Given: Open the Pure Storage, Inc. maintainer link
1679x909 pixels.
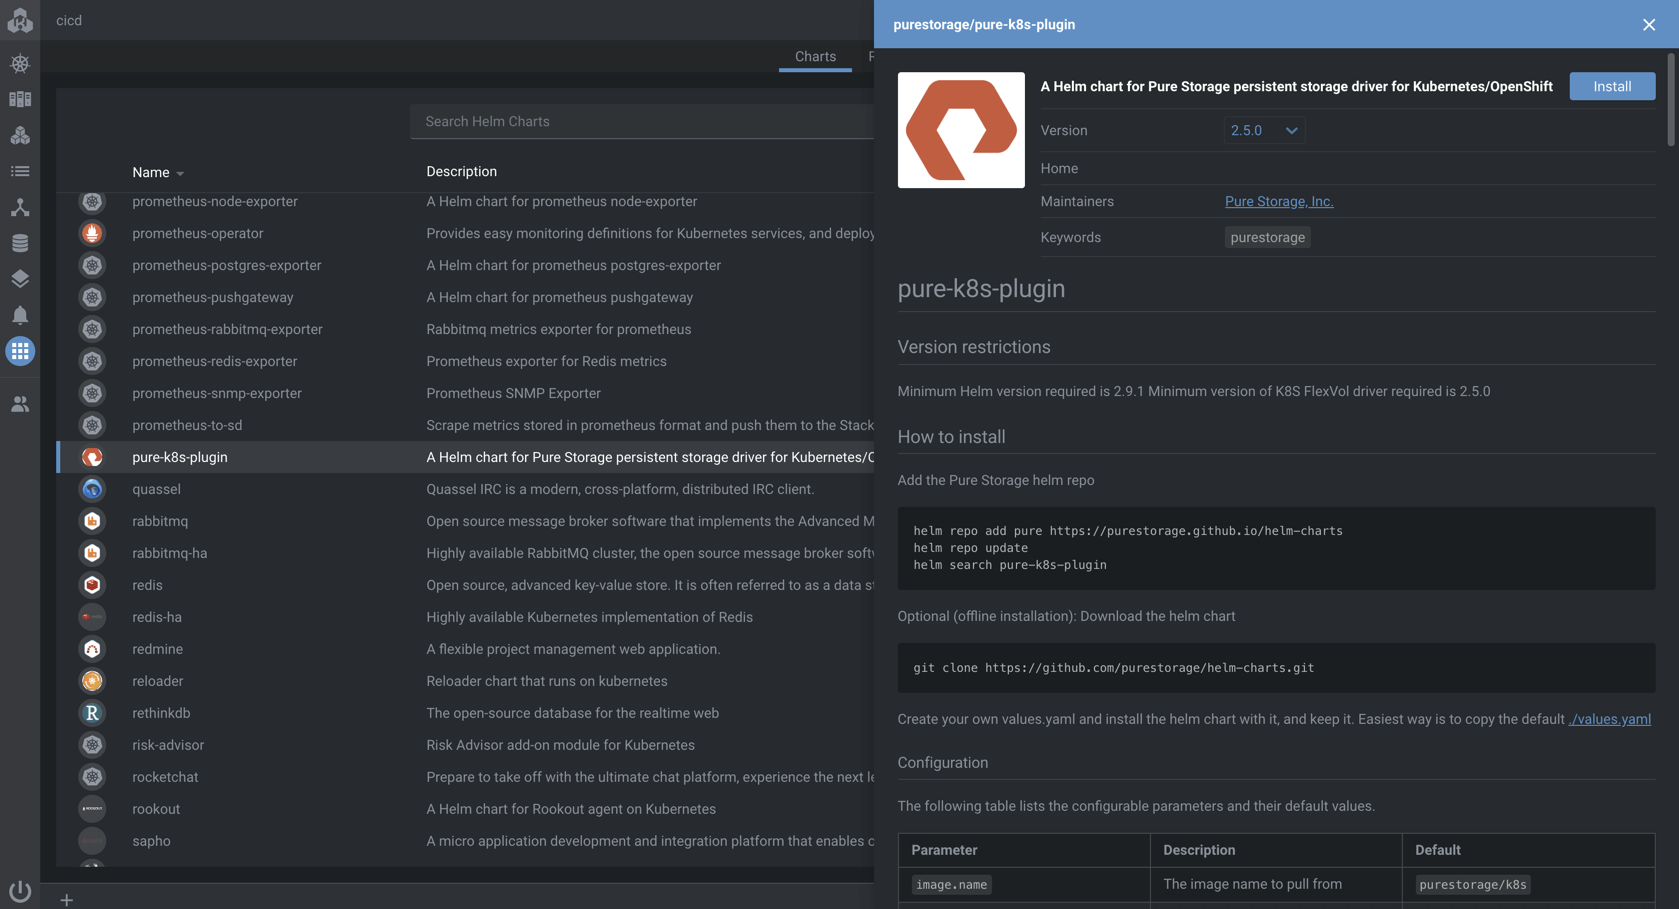Looking at the screenshot, I should click(x=1279, y=201).
